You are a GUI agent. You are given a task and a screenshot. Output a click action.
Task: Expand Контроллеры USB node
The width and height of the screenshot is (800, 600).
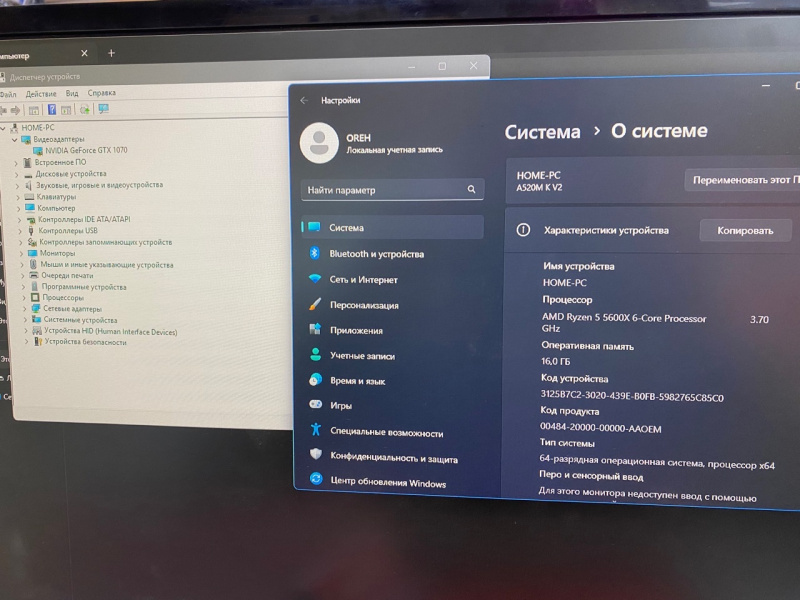coord(20,231)
